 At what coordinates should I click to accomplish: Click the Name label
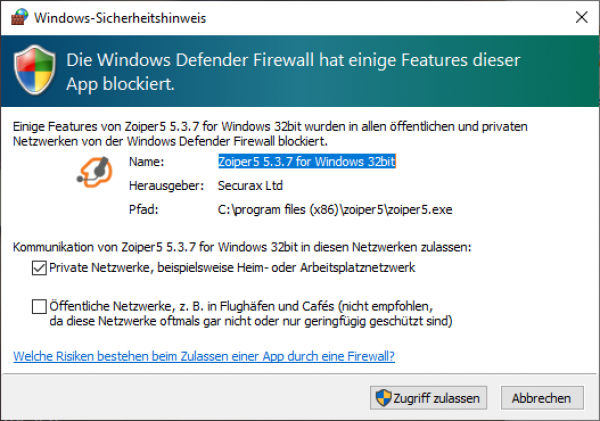(x=146, y=162)
